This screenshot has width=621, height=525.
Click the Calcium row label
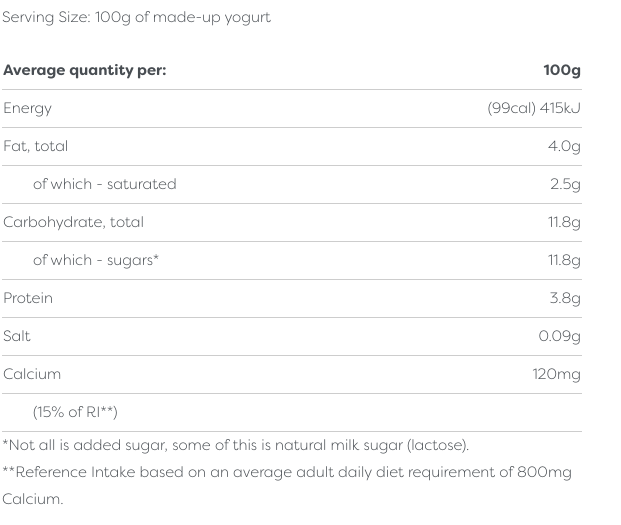tap(32, 374)
